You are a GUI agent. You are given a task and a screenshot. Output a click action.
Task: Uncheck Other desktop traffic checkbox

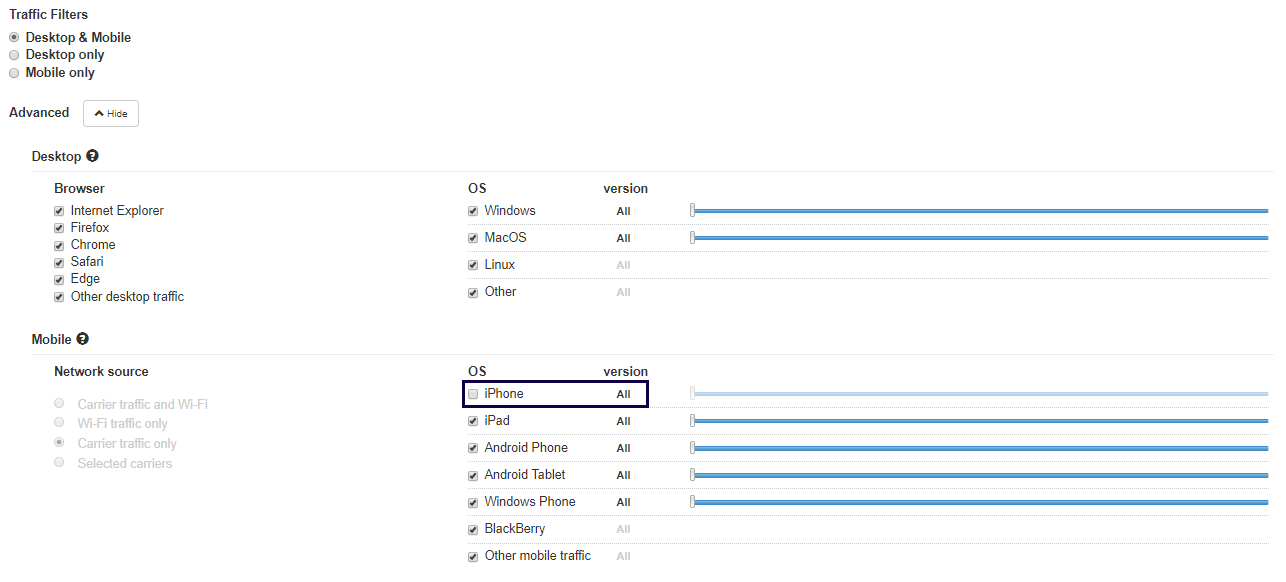point(59,297)
